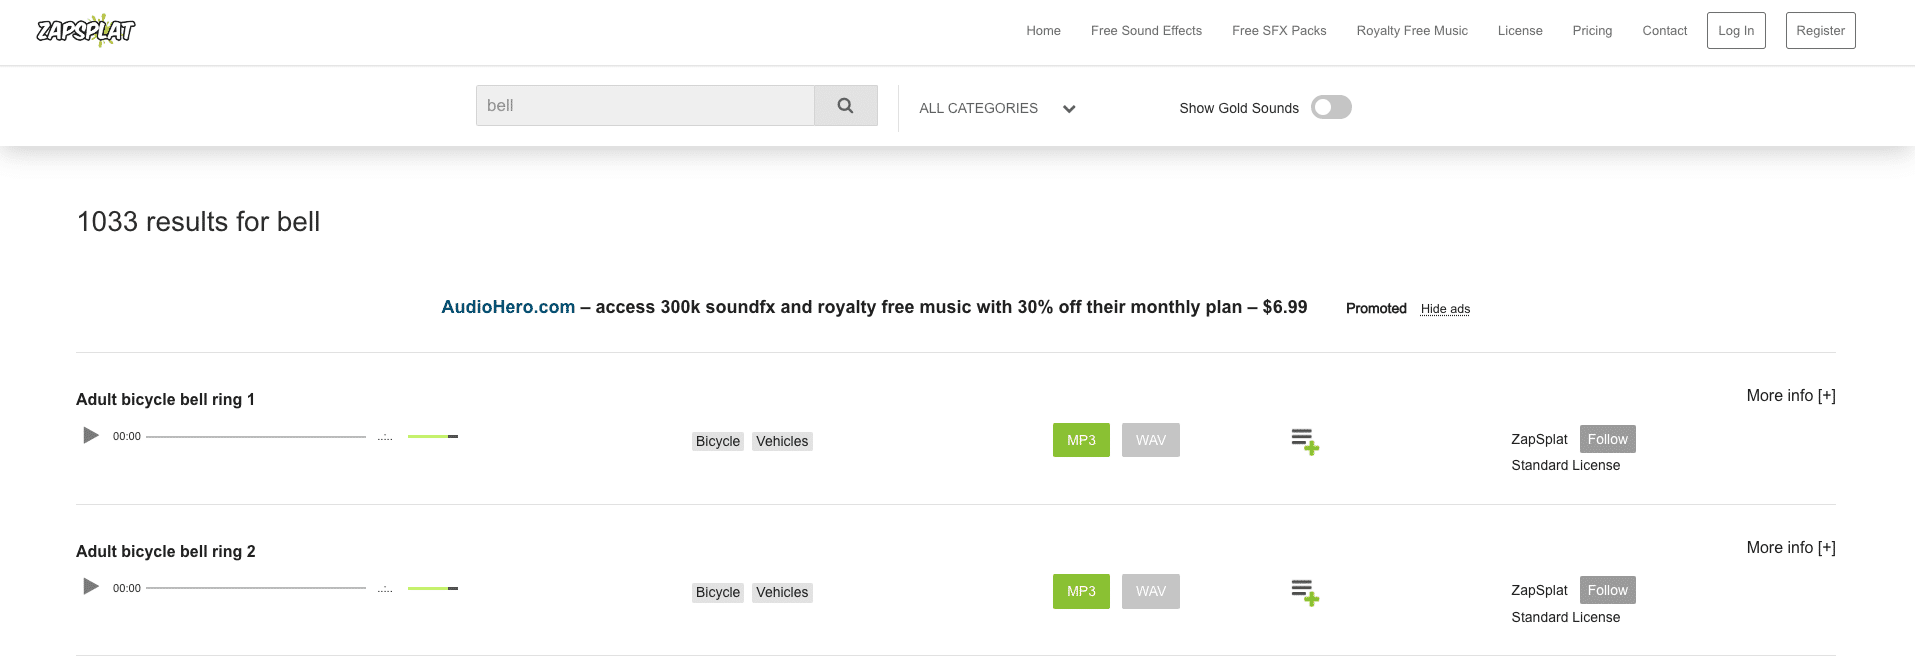Expand More info for bell ring 1

(x=1791, y=396)
